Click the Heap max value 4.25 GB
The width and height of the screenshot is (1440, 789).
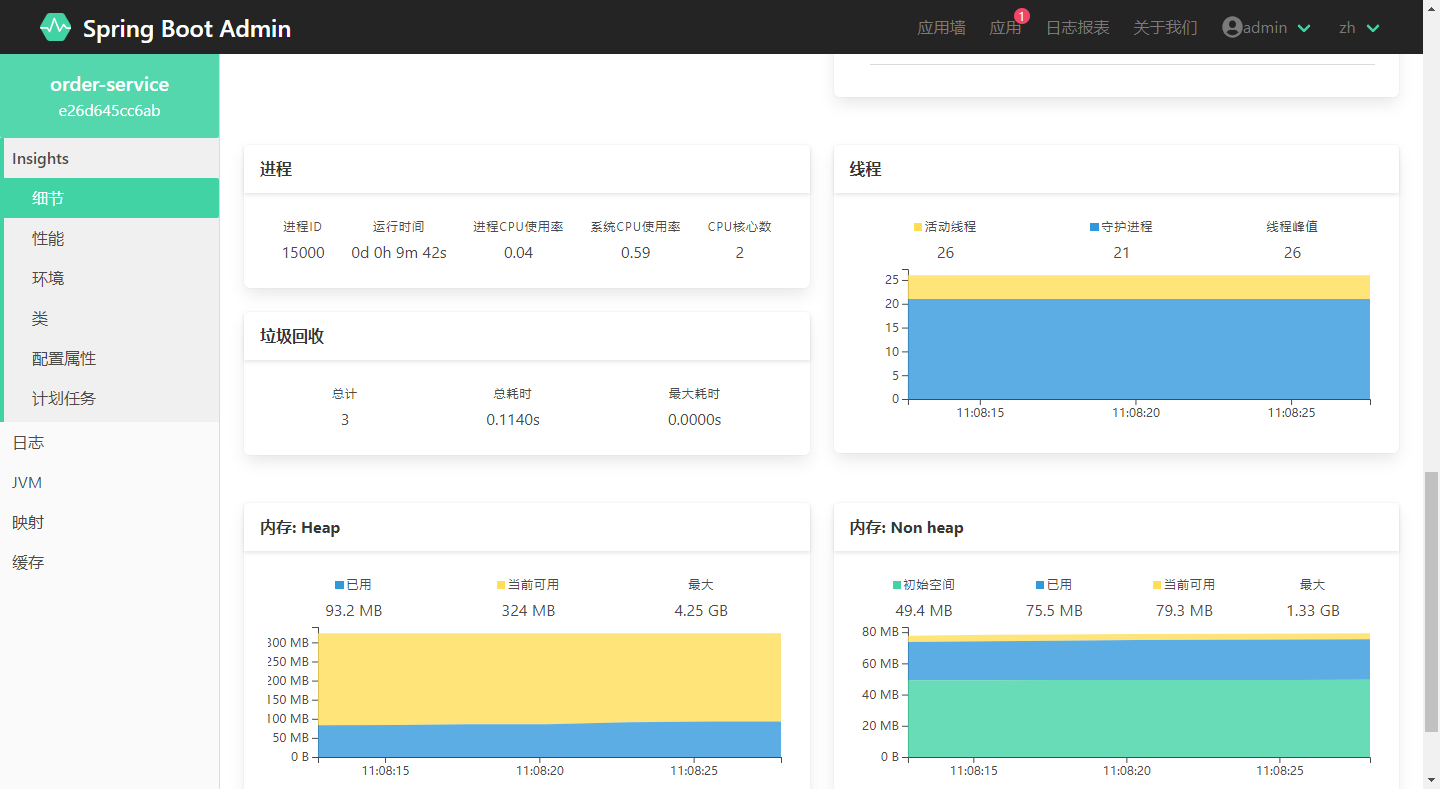pos(701,611)
